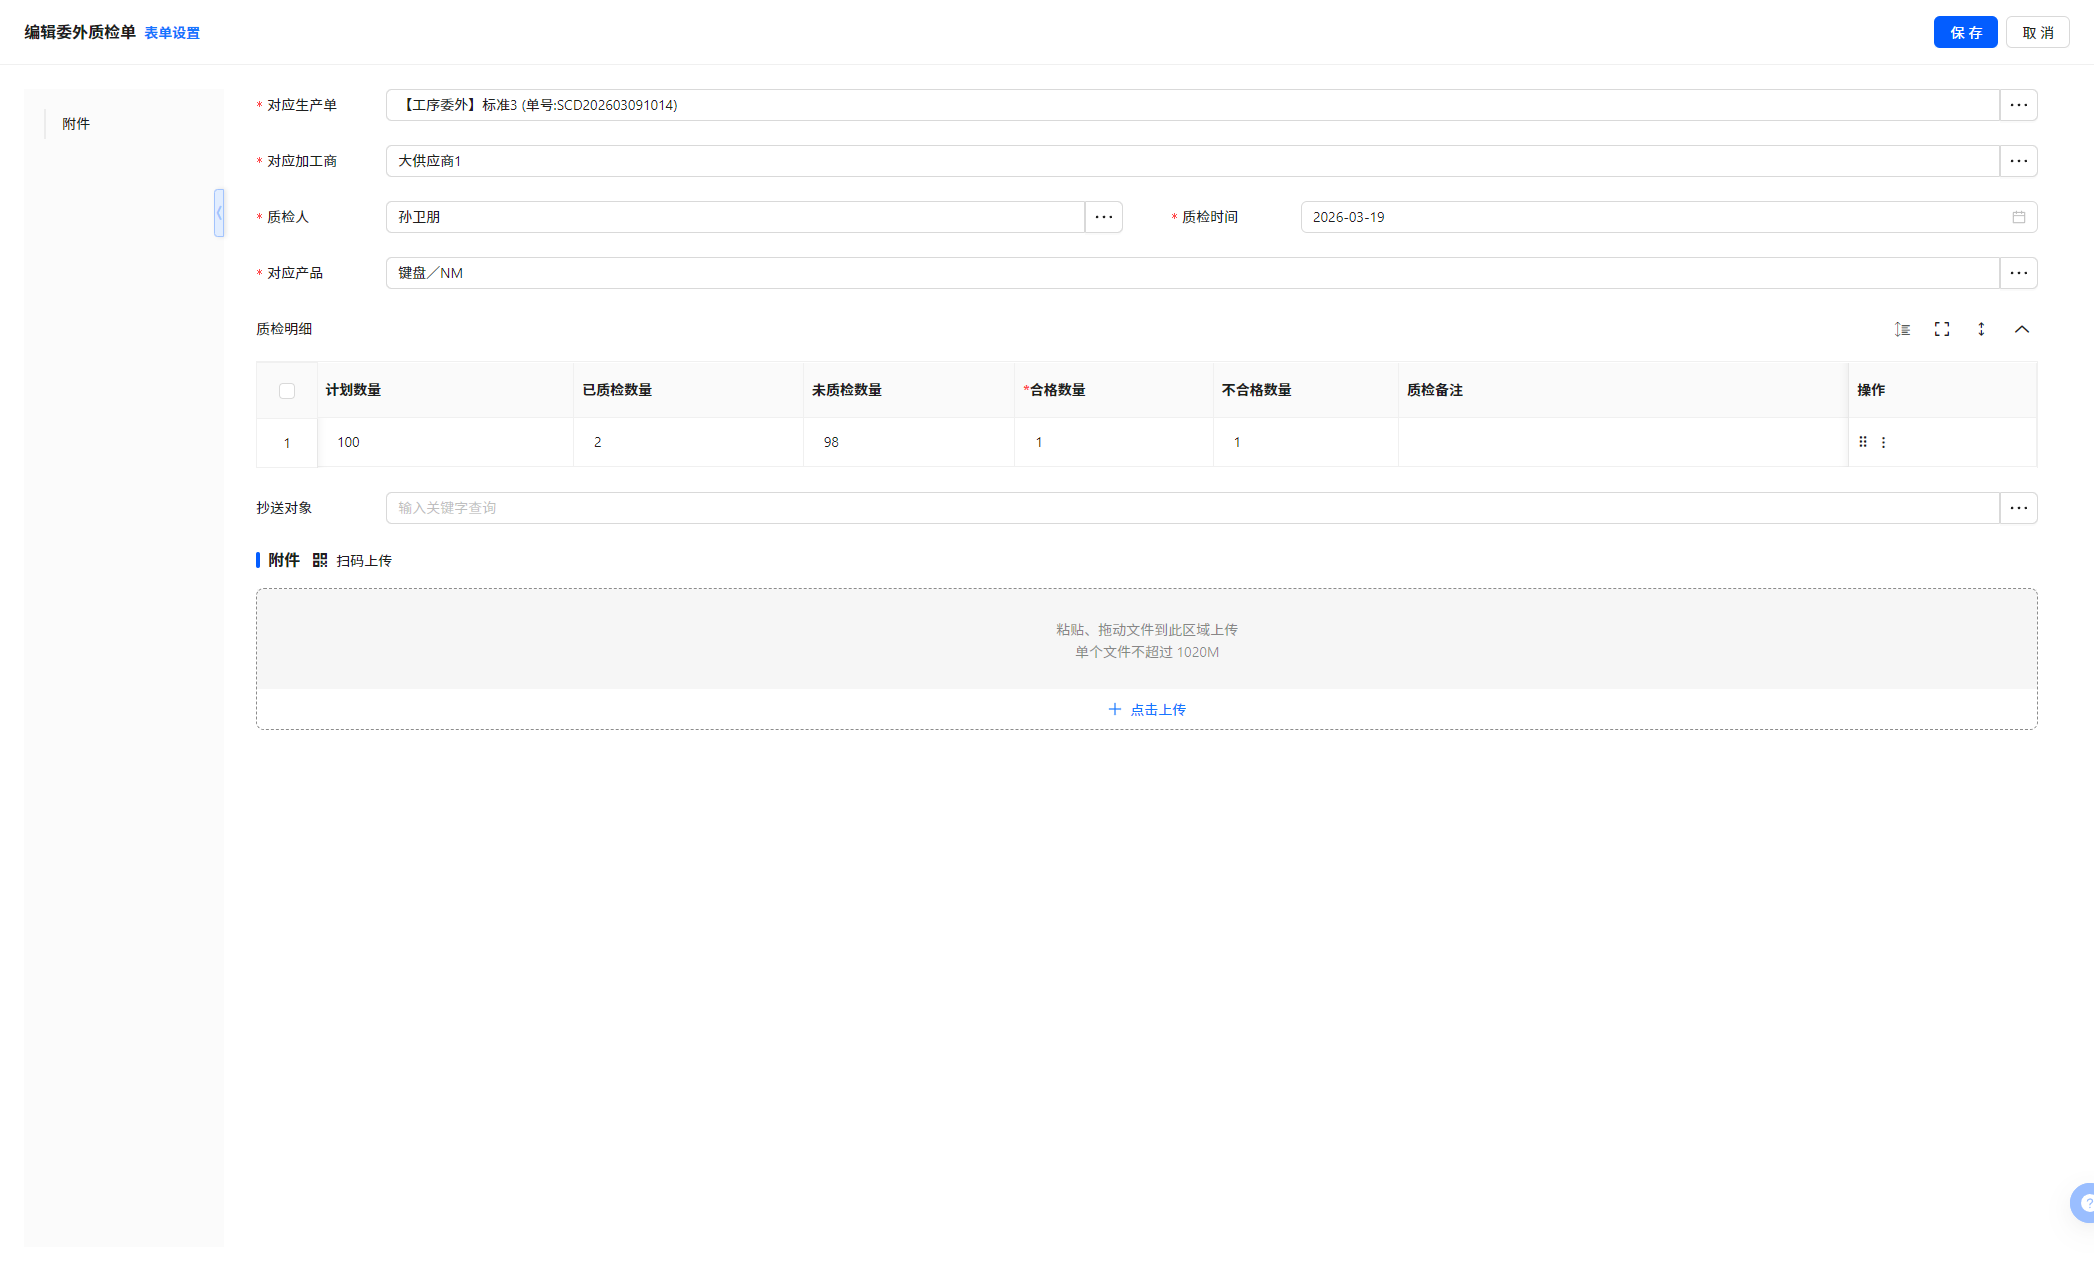Expand 质检明细 table to fullscreen
This screenshot has height=1271, width=2094.
click(x=1942, y=329)
